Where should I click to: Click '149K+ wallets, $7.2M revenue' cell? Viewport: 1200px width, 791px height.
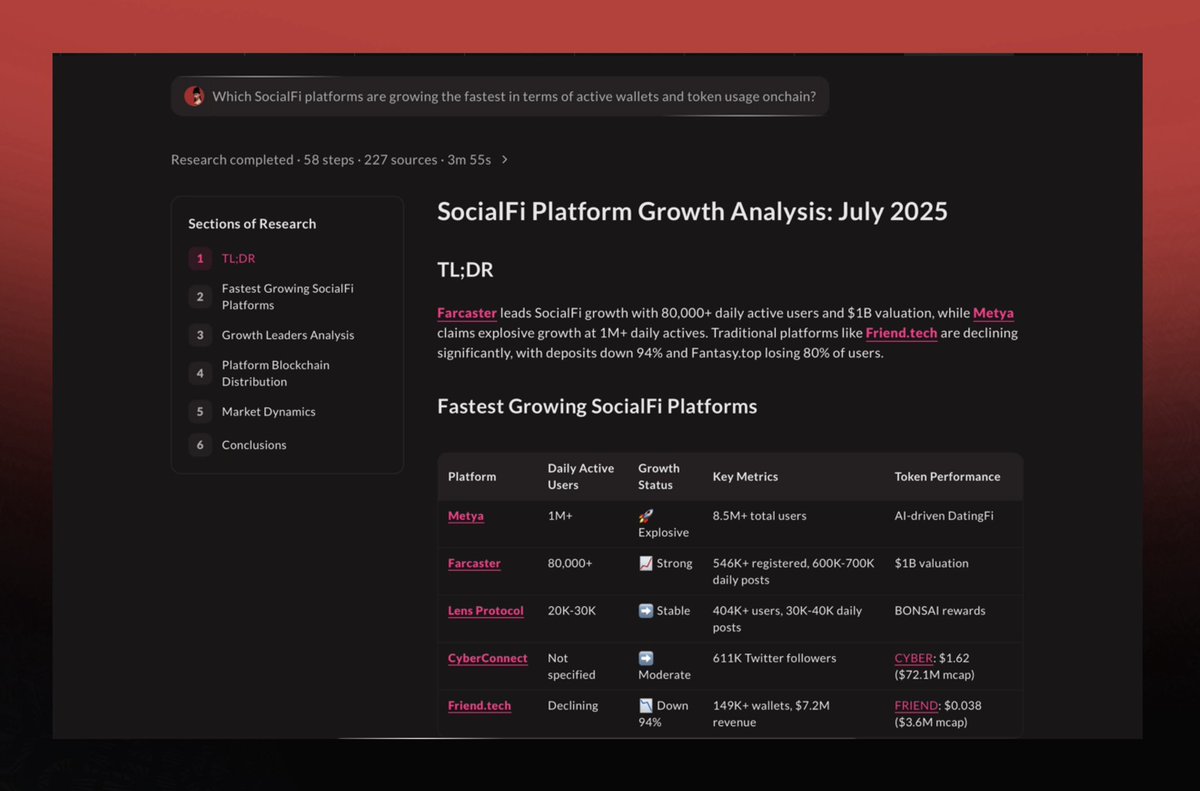pyautogui.click(x=771, y=713)
